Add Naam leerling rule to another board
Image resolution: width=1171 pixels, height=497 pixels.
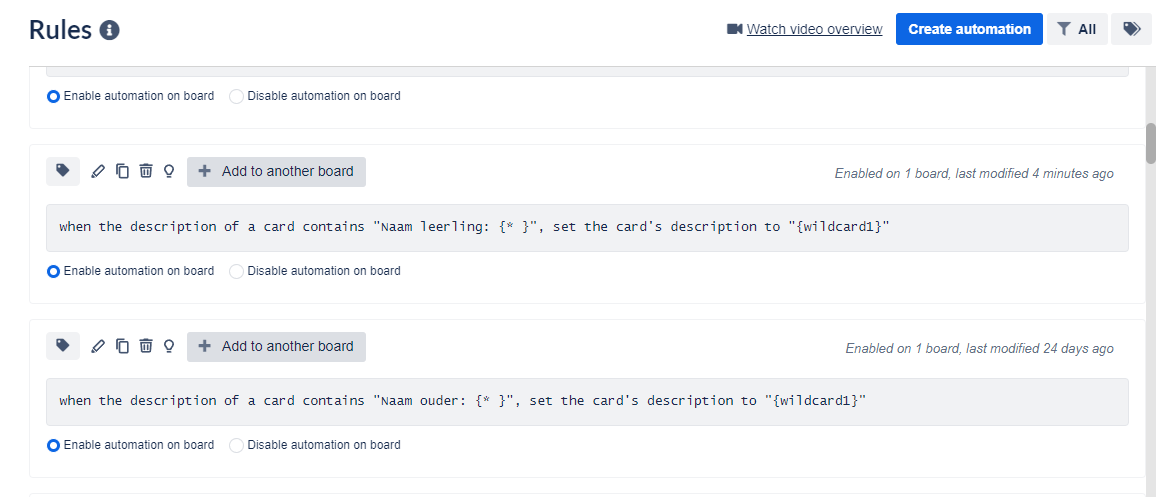(x=276, y=171)
